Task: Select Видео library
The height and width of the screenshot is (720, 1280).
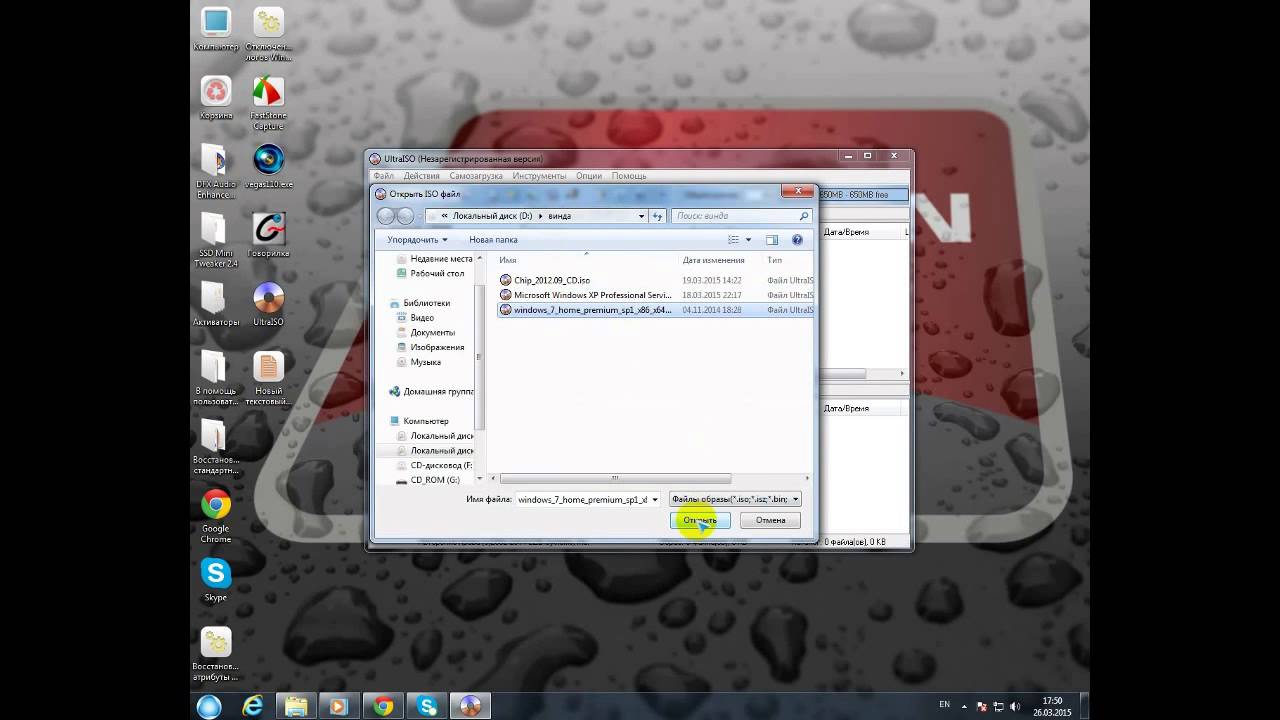Action: [415, 318]
